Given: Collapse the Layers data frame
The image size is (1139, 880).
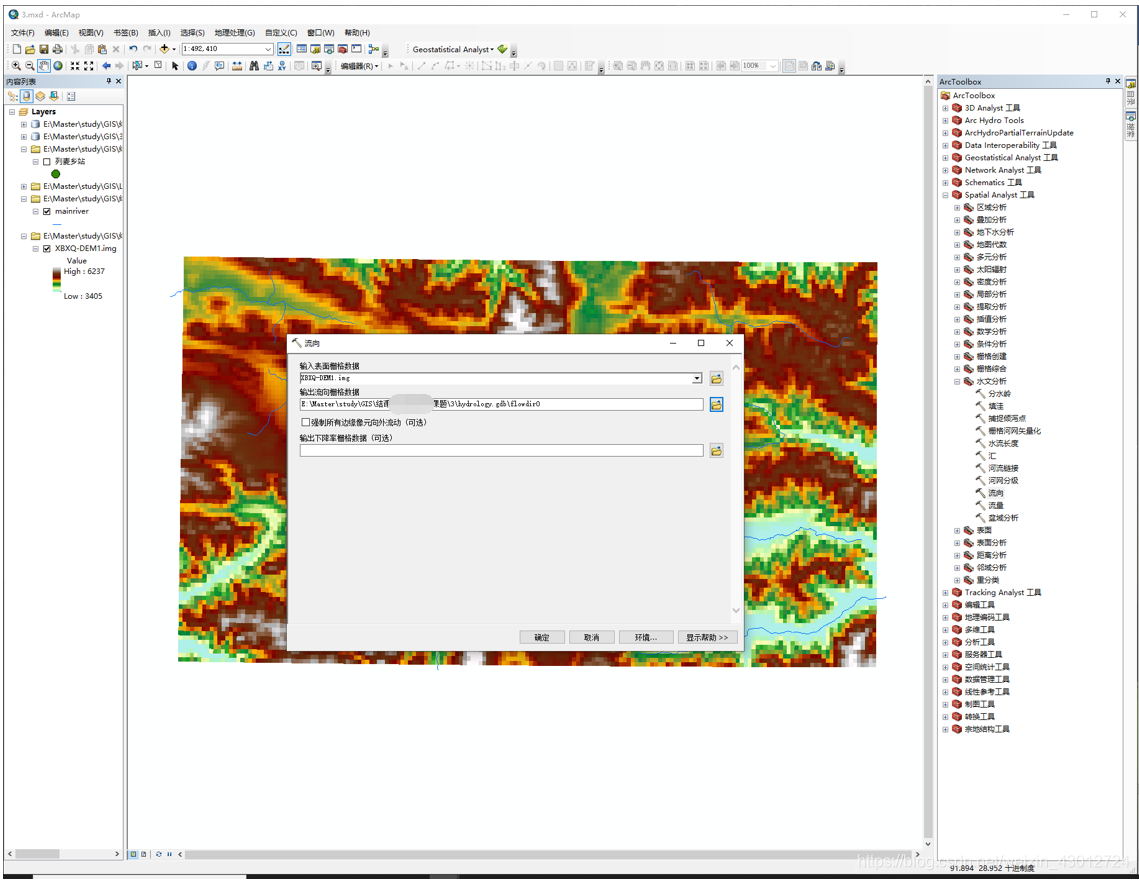Looking at the screenshot, I should click(x=12, y=112).
